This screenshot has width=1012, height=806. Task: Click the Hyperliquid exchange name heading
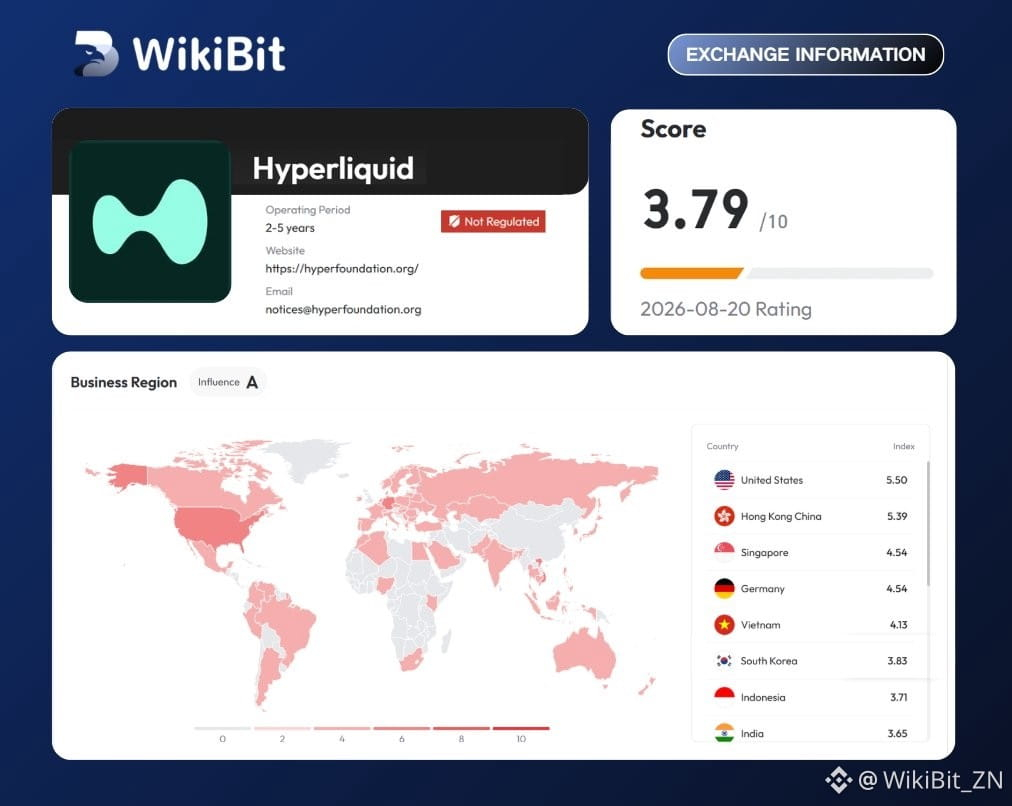coord(333,168)
